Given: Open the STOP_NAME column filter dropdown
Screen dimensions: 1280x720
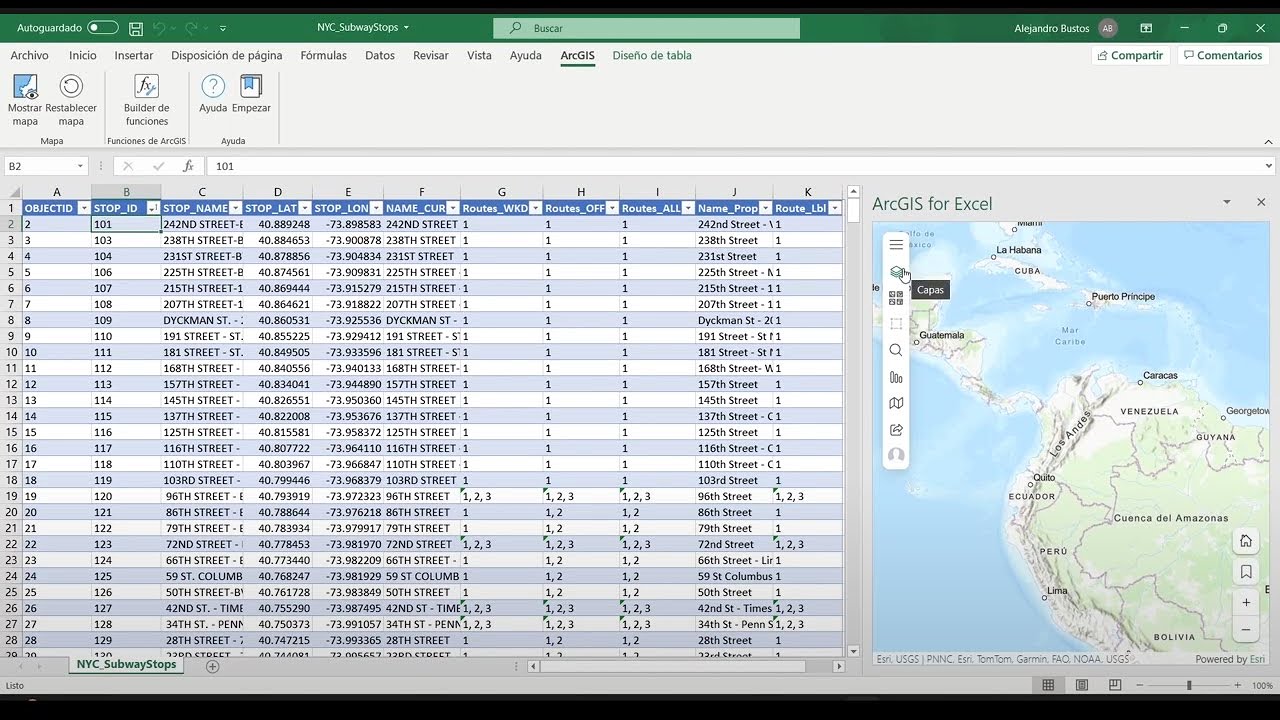Looking at the screenshot, I should [x=235, y=208].
